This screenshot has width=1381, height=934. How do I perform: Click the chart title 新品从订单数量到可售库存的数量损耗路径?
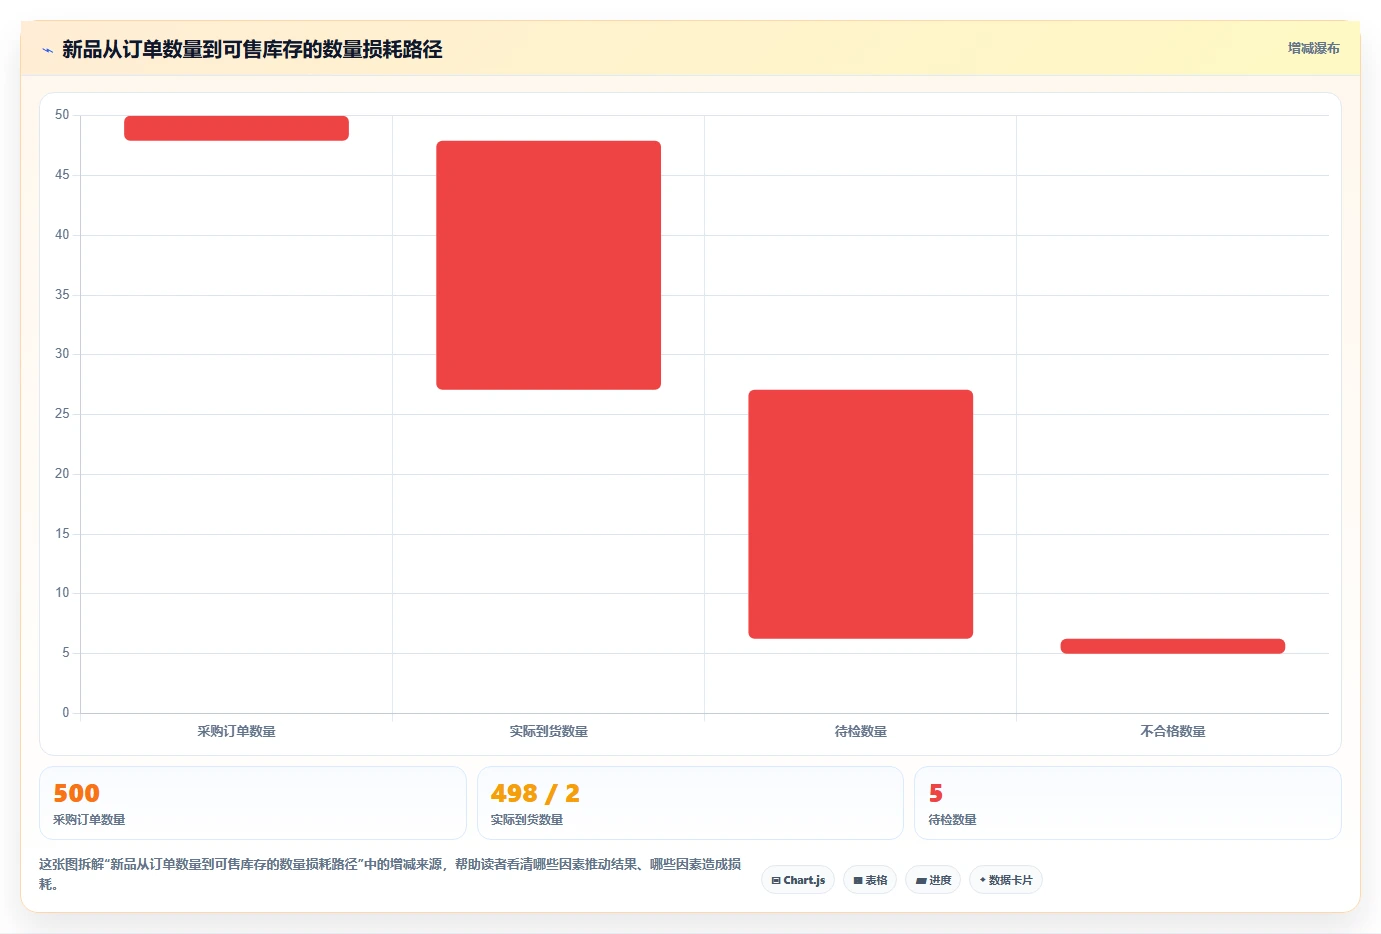click(x=252, y=49)
